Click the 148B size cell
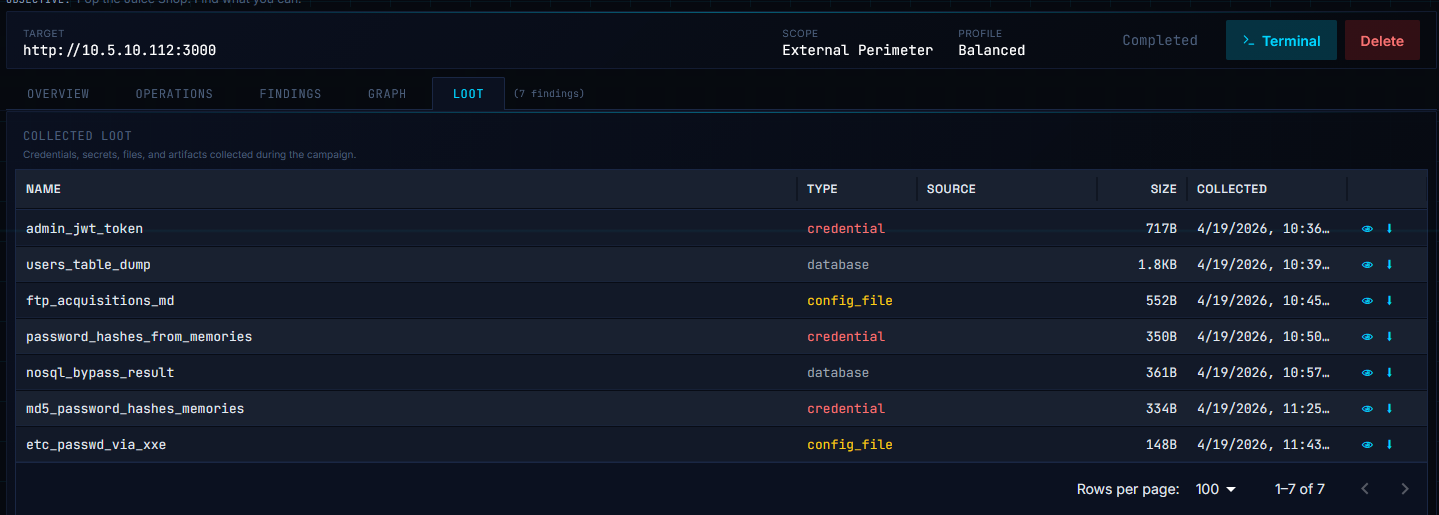This screenshot has height=515, width=1439. click(1161, 445)
